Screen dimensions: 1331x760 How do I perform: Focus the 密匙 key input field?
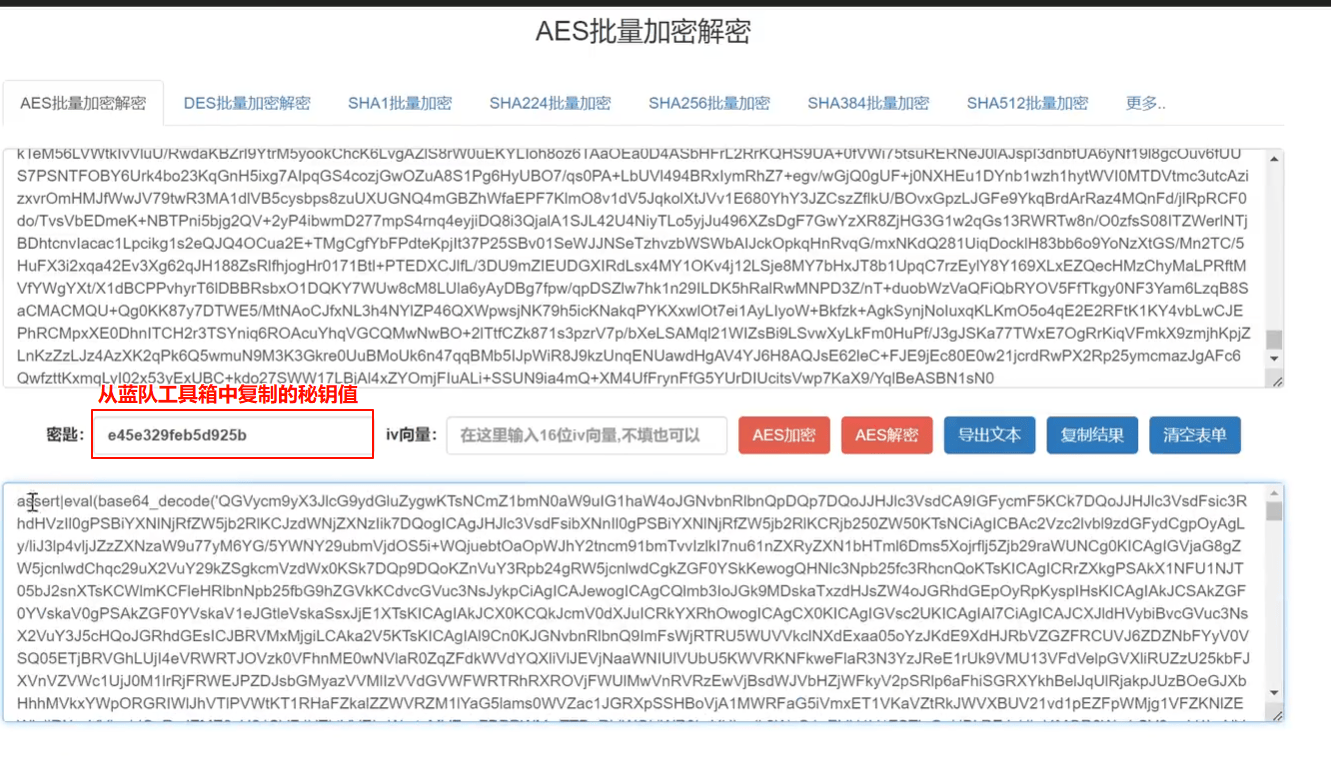pyautogui.click(x=232, y=436)
